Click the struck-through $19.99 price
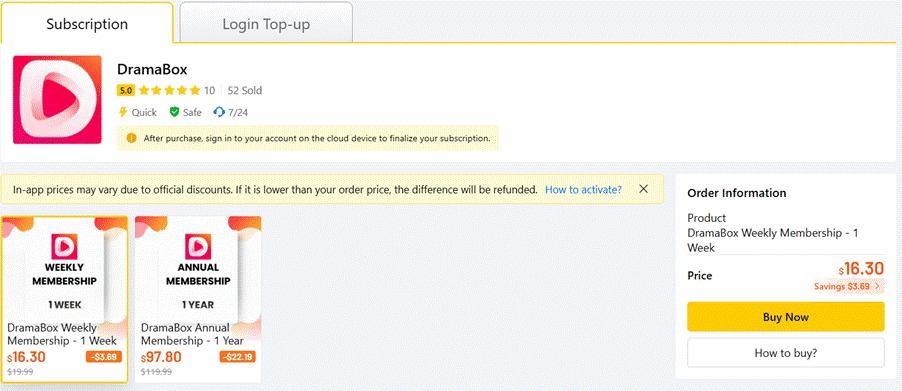Image resolution: width=902 pixels, height=391 pixels. [x=20, y=371]
